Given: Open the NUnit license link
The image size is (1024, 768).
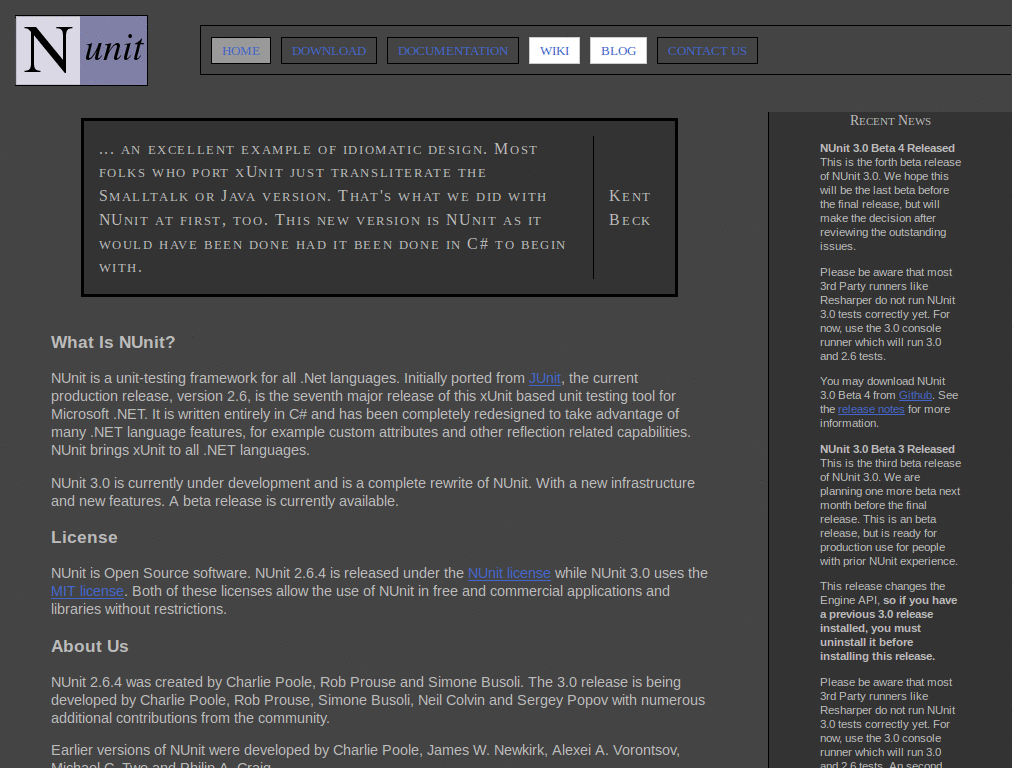Looking at the screenshot, I should pos(509,573).
